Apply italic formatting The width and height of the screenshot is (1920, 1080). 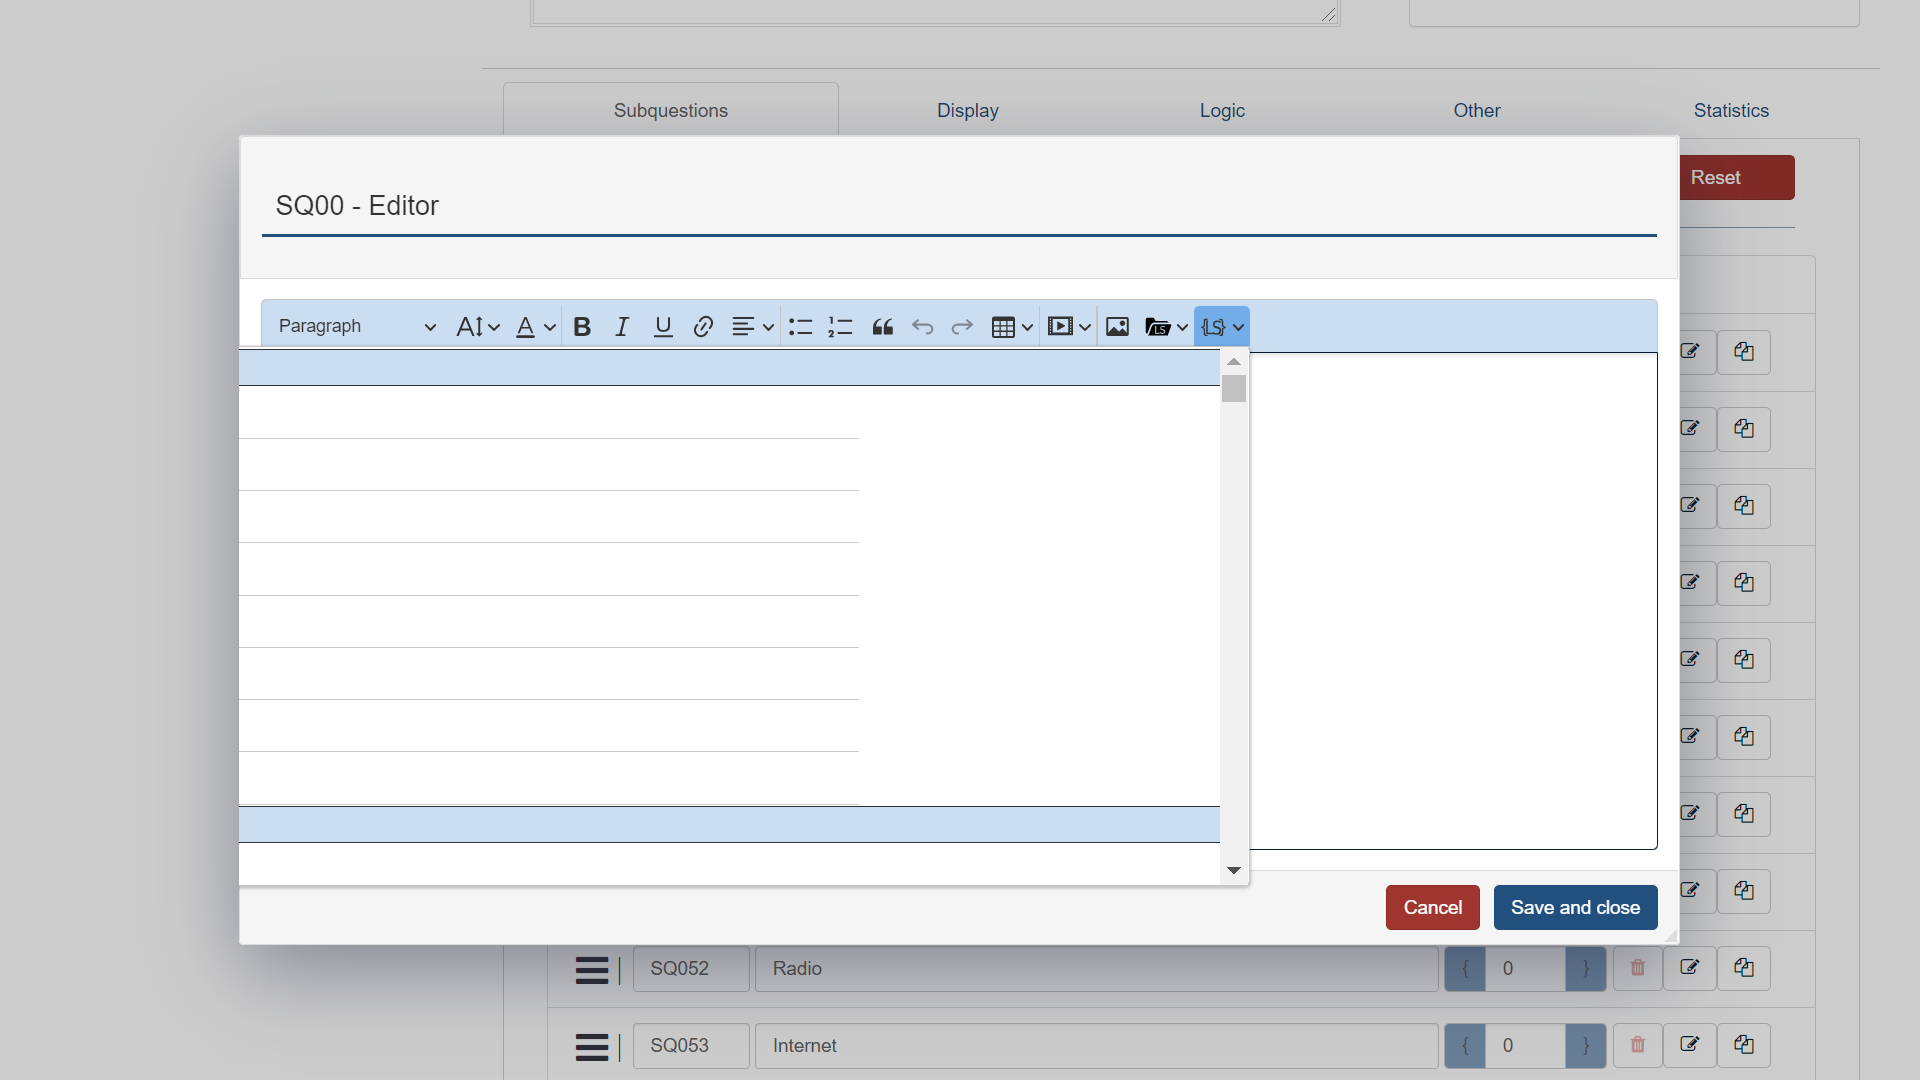622,327
